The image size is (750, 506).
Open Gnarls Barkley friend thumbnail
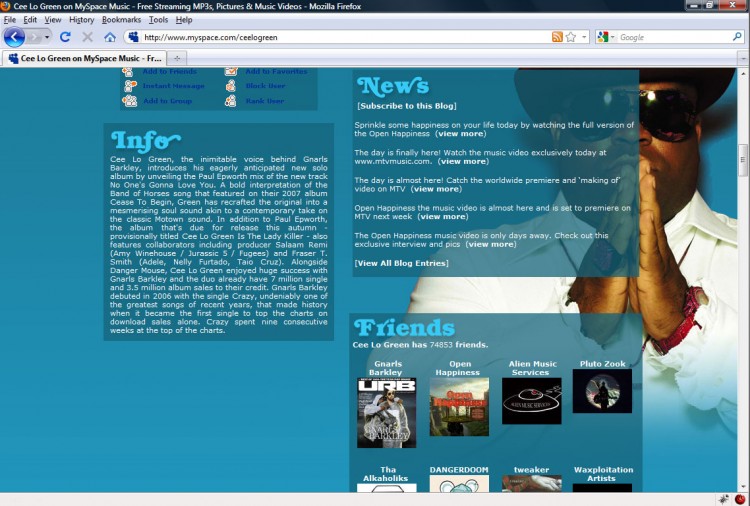[386, 413]
